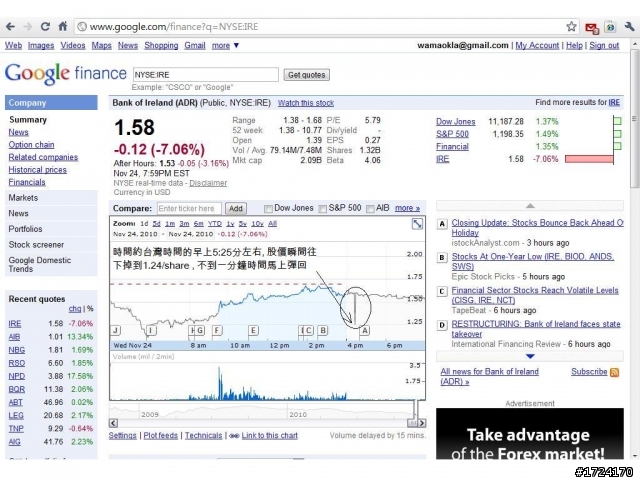Image resolution: width=640 pixels, height=480 pixels.
Task: Go back with browser back arrow
Action: pyautogui.click(x=10, y=27)
